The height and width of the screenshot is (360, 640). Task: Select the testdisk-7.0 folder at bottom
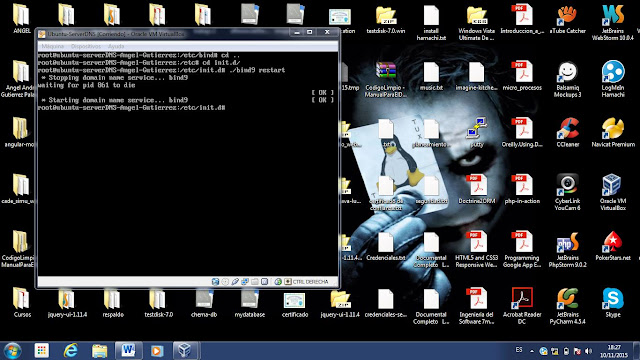tap(158, 303)
